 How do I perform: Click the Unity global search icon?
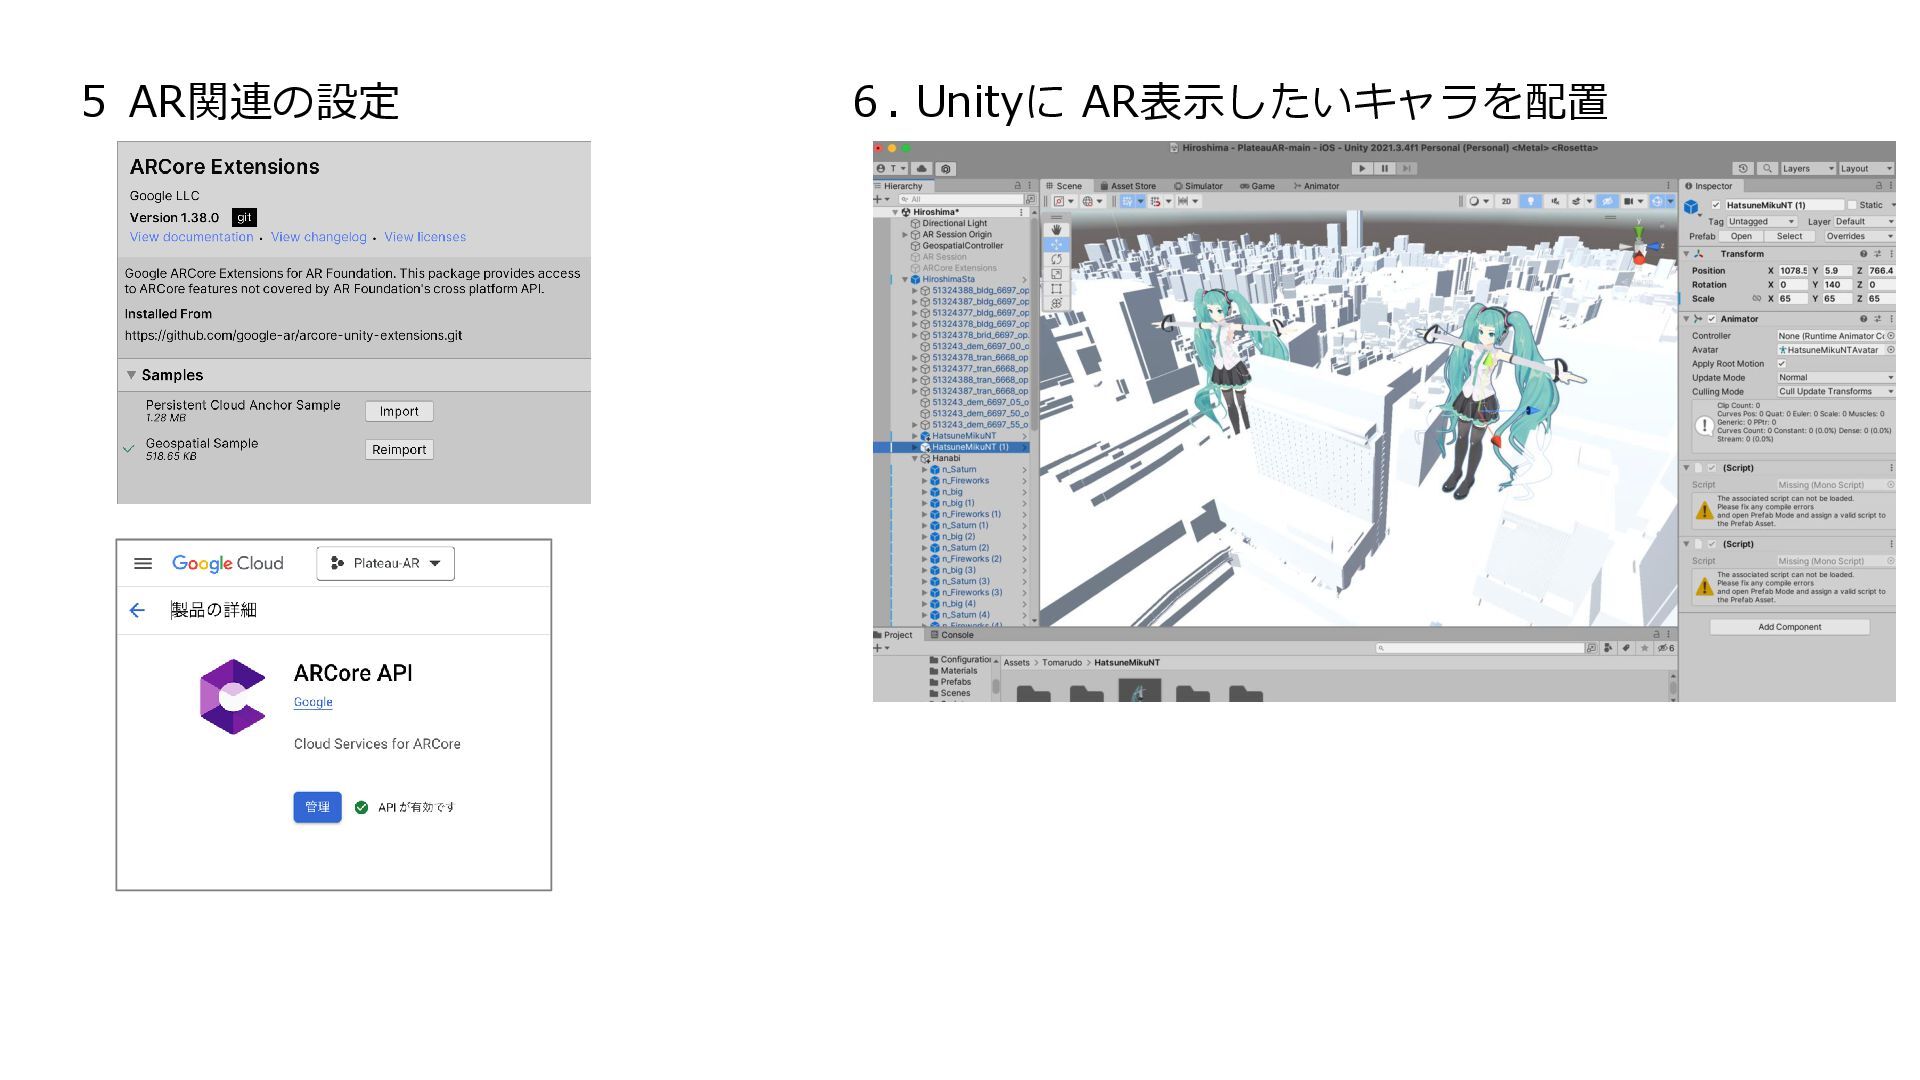(1767, 168)
